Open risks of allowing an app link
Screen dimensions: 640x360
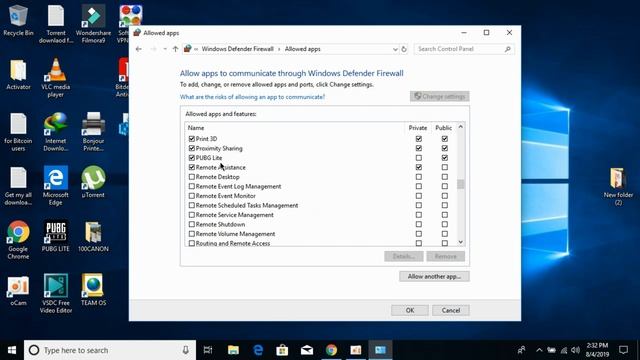coord(252,97)
